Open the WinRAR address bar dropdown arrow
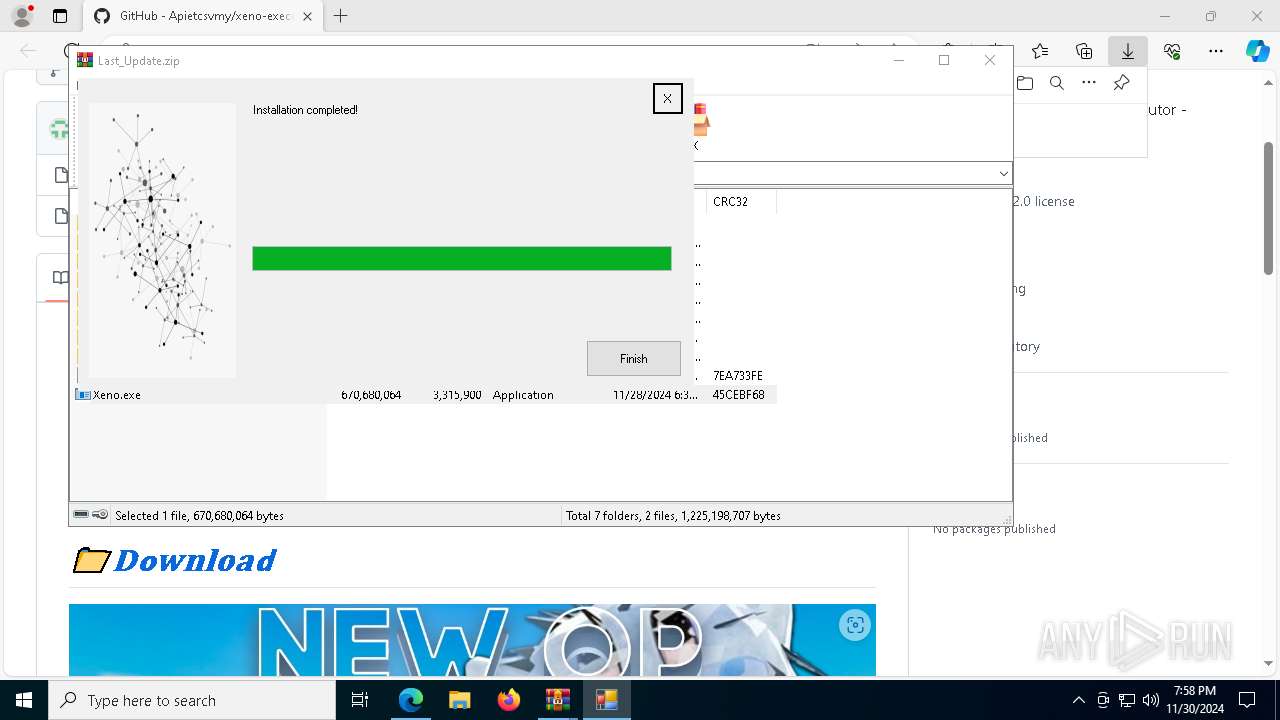Screen dimensions: 1280x720 pos(1003,173)
